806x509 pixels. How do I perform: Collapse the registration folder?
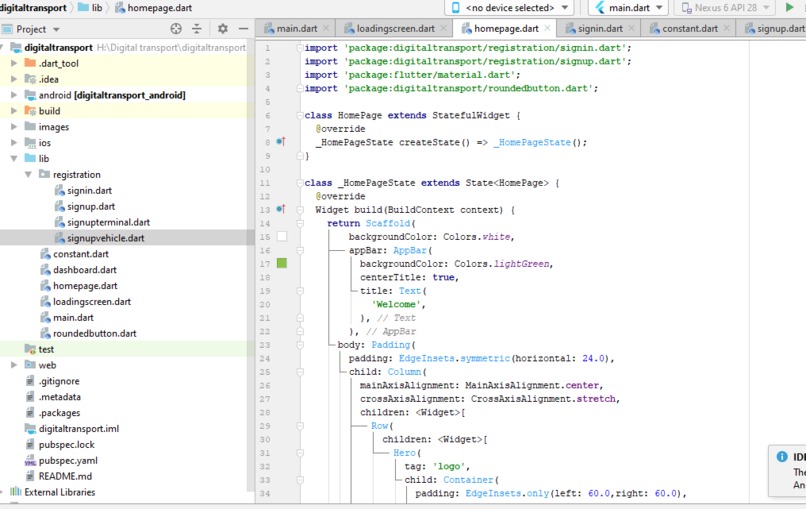[x=28, y=175]
